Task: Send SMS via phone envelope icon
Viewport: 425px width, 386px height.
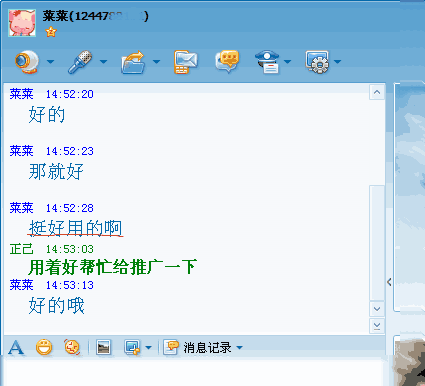Action: (185, 62)
